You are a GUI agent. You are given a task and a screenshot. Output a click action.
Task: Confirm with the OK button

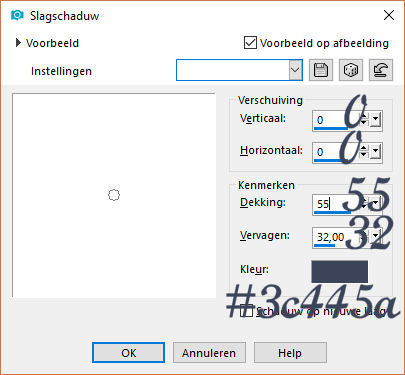pos(128,353)
